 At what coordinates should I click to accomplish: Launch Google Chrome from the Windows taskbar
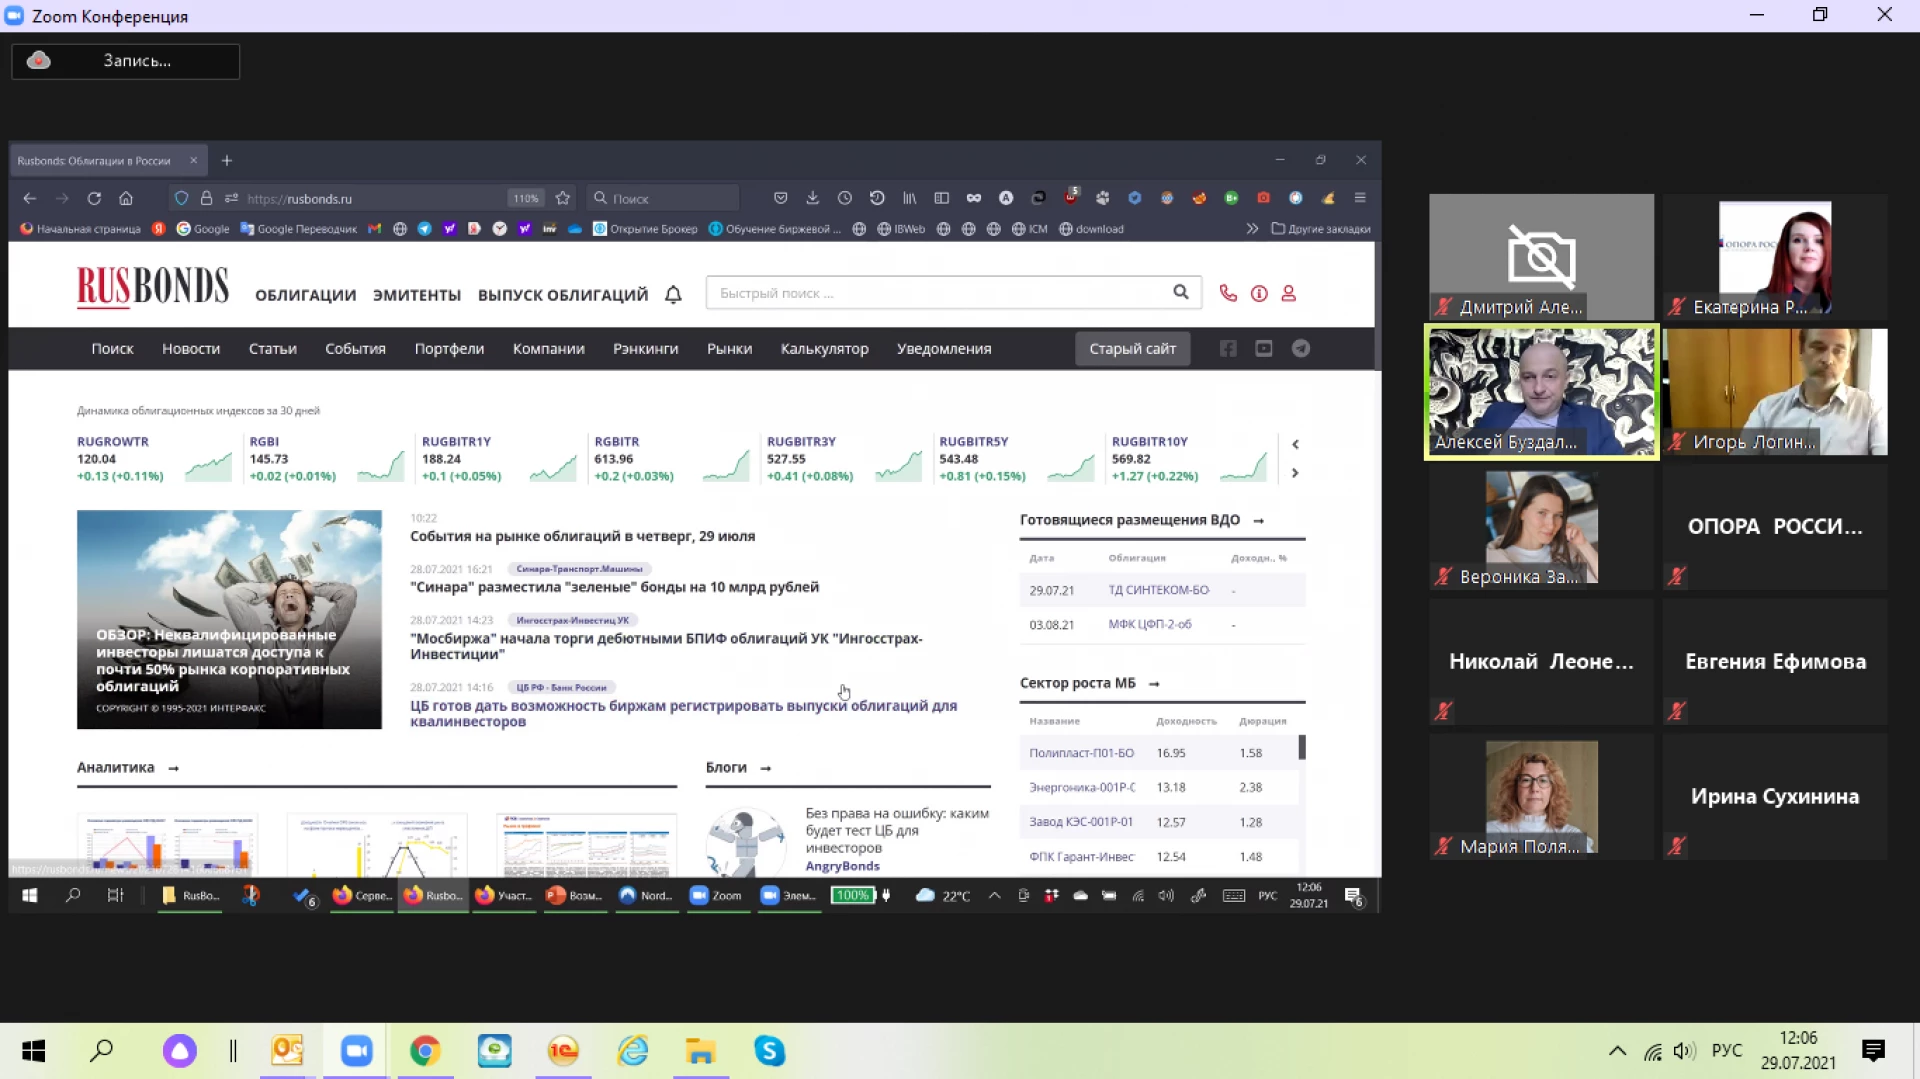click(425, 1051)
